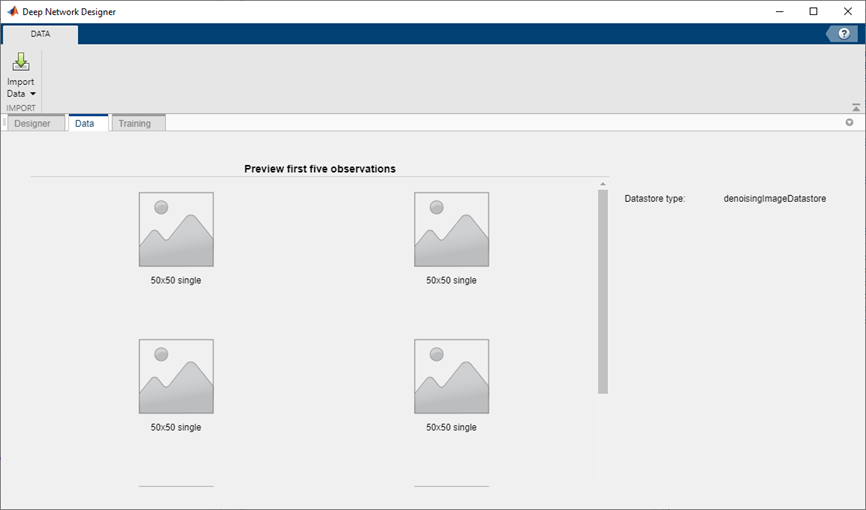Click the denoisingImageDatastore value text
866x510 pixels.
pos(774,198)
